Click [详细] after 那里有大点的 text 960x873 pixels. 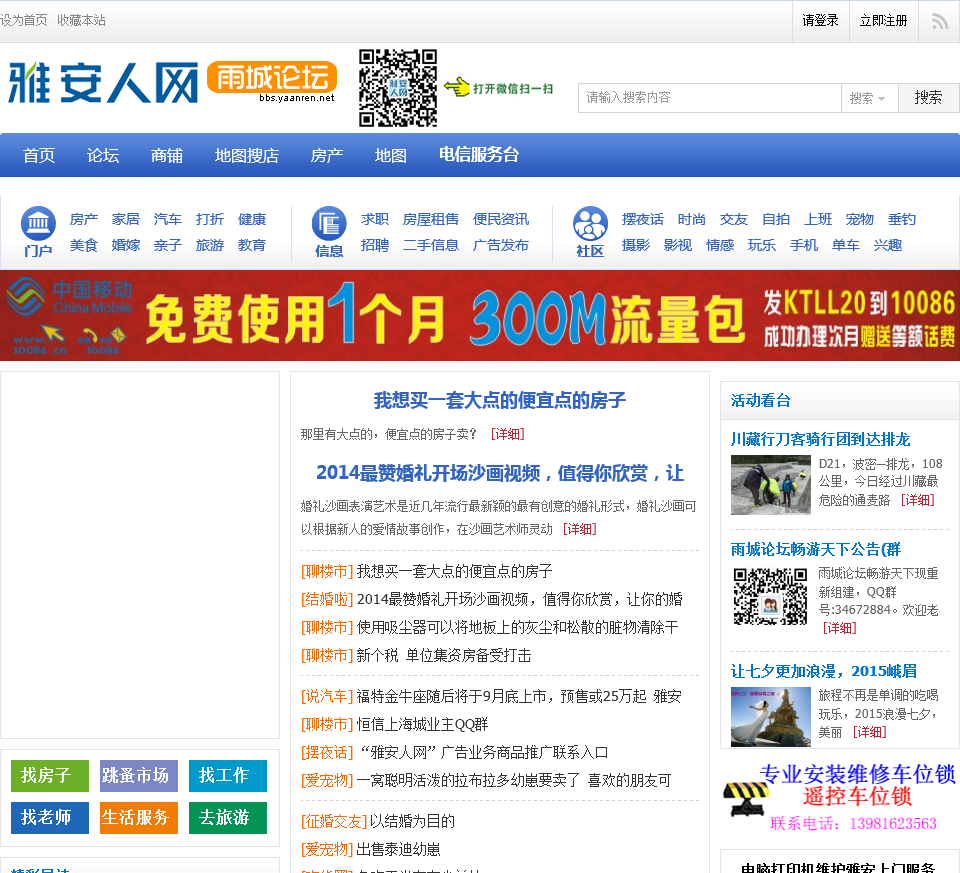click(508, 434)
